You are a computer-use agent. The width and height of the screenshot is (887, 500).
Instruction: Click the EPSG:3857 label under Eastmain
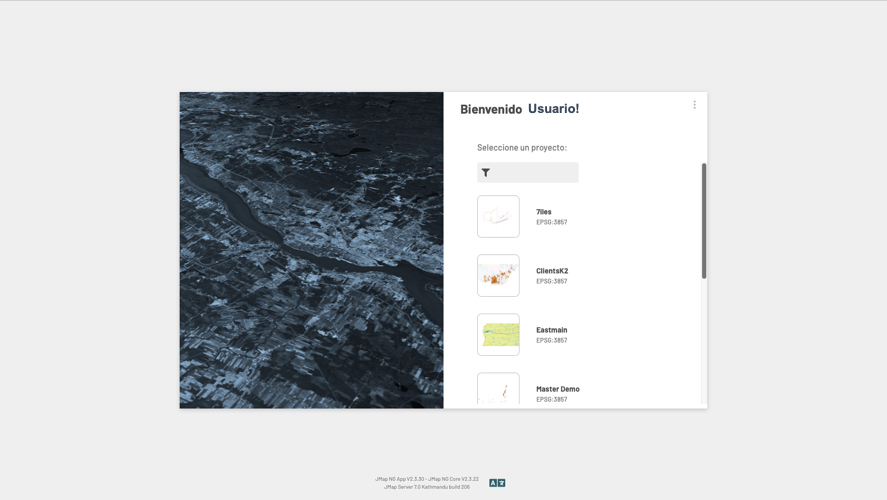[x=551, y=340]
